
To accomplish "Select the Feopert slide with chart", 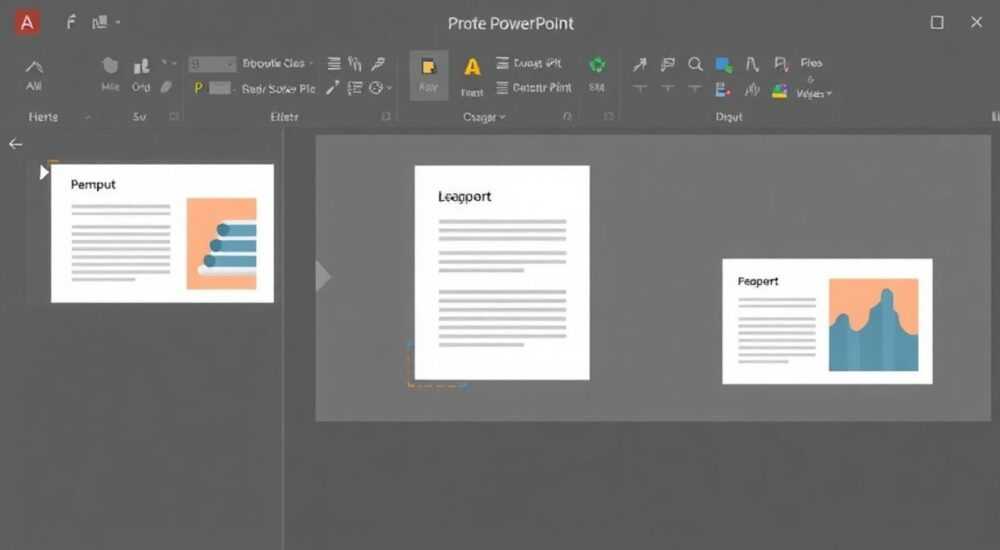I will 827,322.
